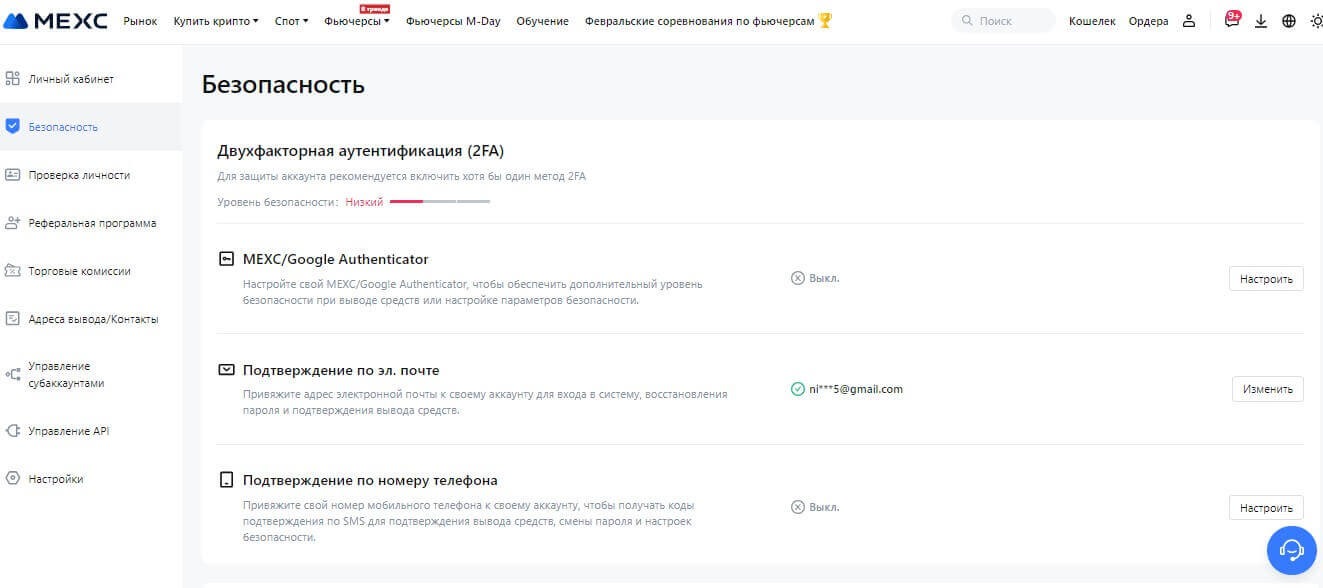
Task: Open Управление API in sidebar
Action: click(x=68, y=431)
